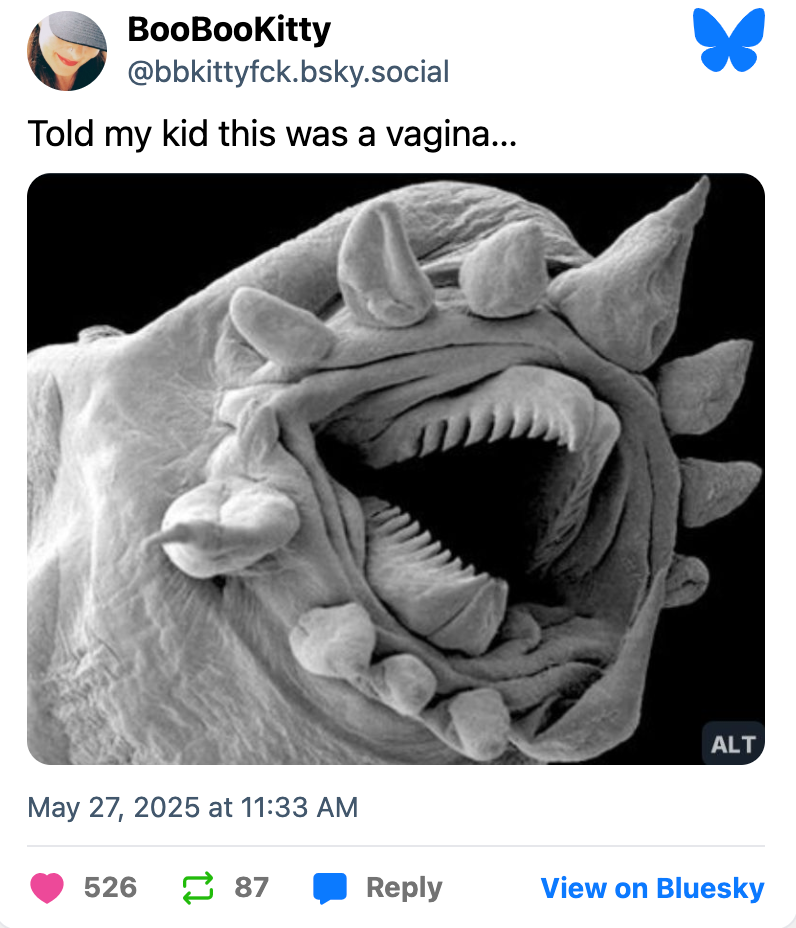Image resolution: width=796 pixels, height=928 pixels.
Task: Click the blue reply speech bubble icon
Action: pyautogui.click(x=330, y=887)
